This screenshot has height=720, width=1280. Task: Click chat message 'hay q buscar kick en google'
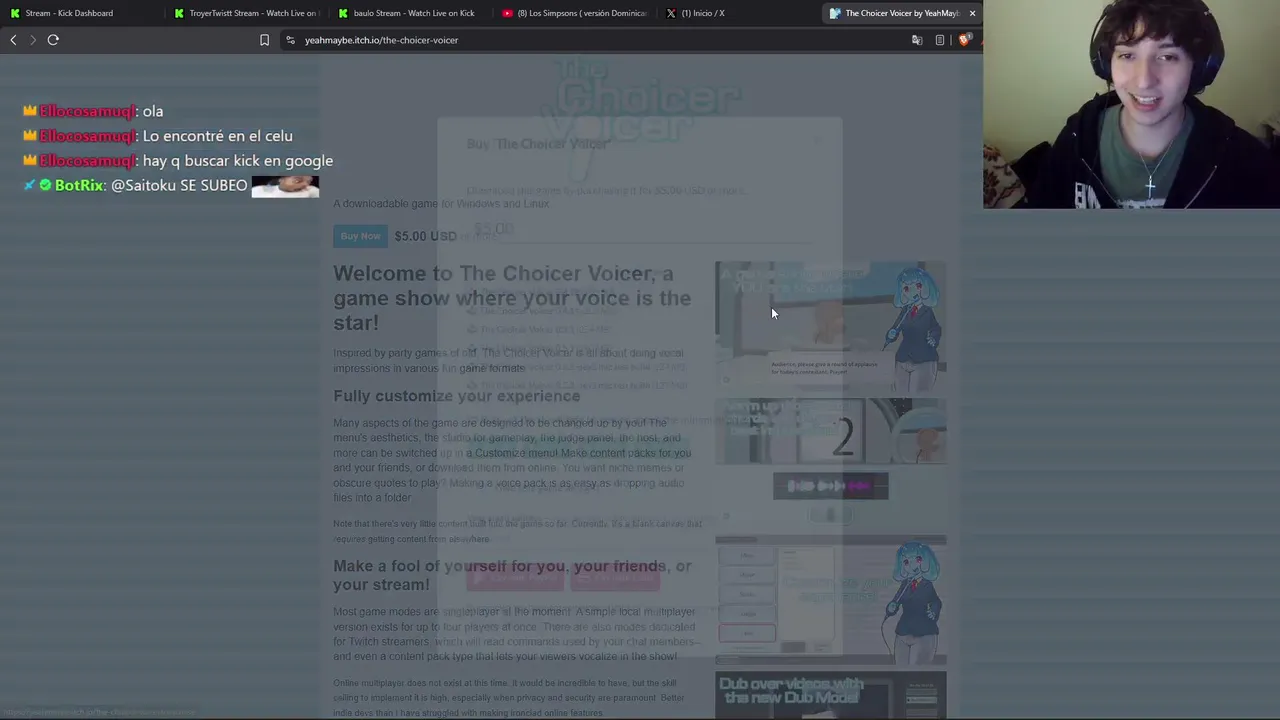(238, 161)
